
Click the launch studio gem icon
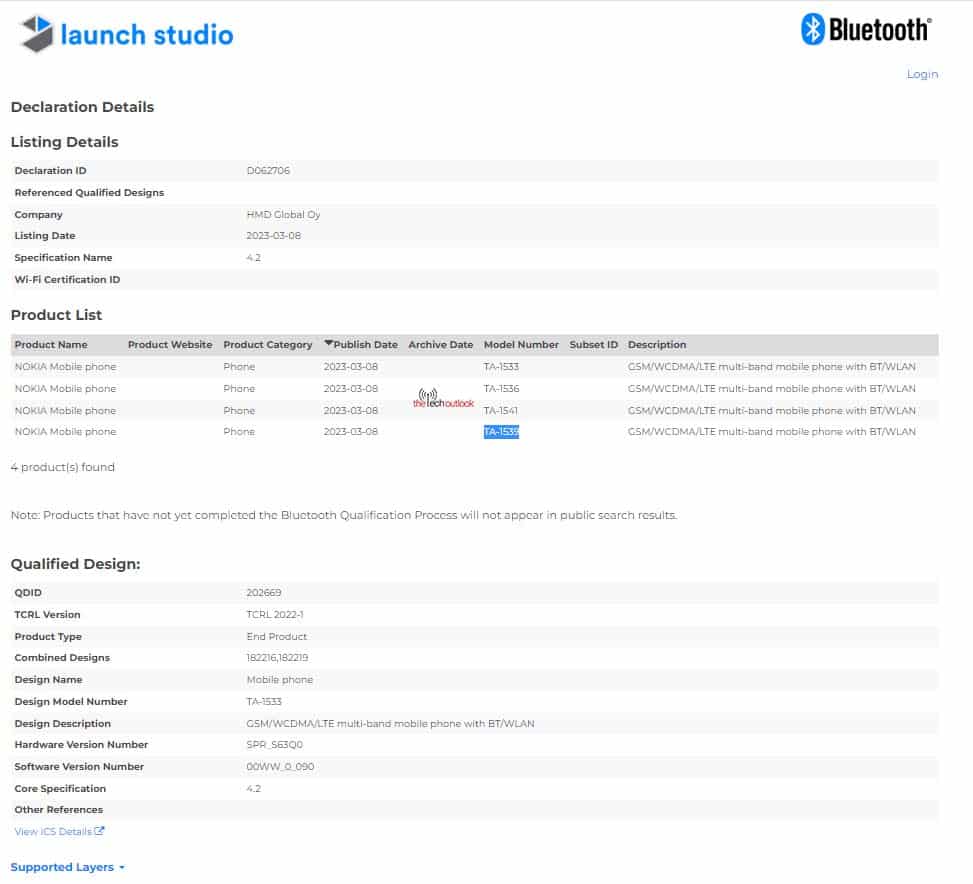click(35, 33)
